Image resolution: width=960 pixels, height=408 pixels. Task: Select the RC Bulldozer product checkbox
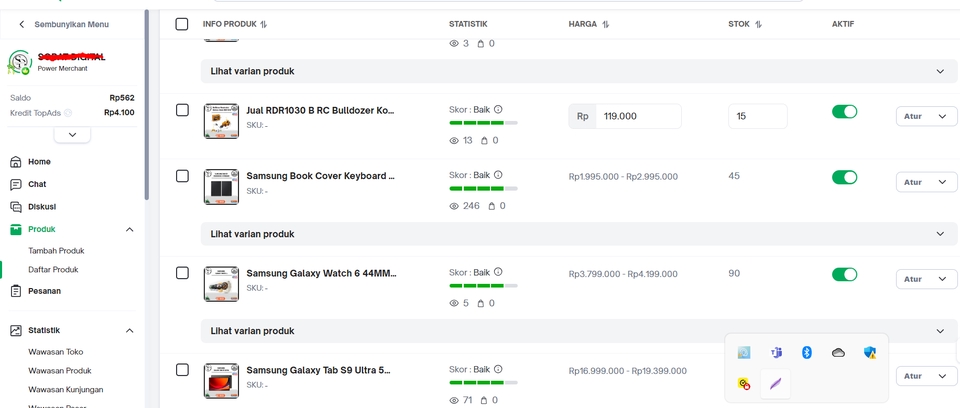coord(182,110)
